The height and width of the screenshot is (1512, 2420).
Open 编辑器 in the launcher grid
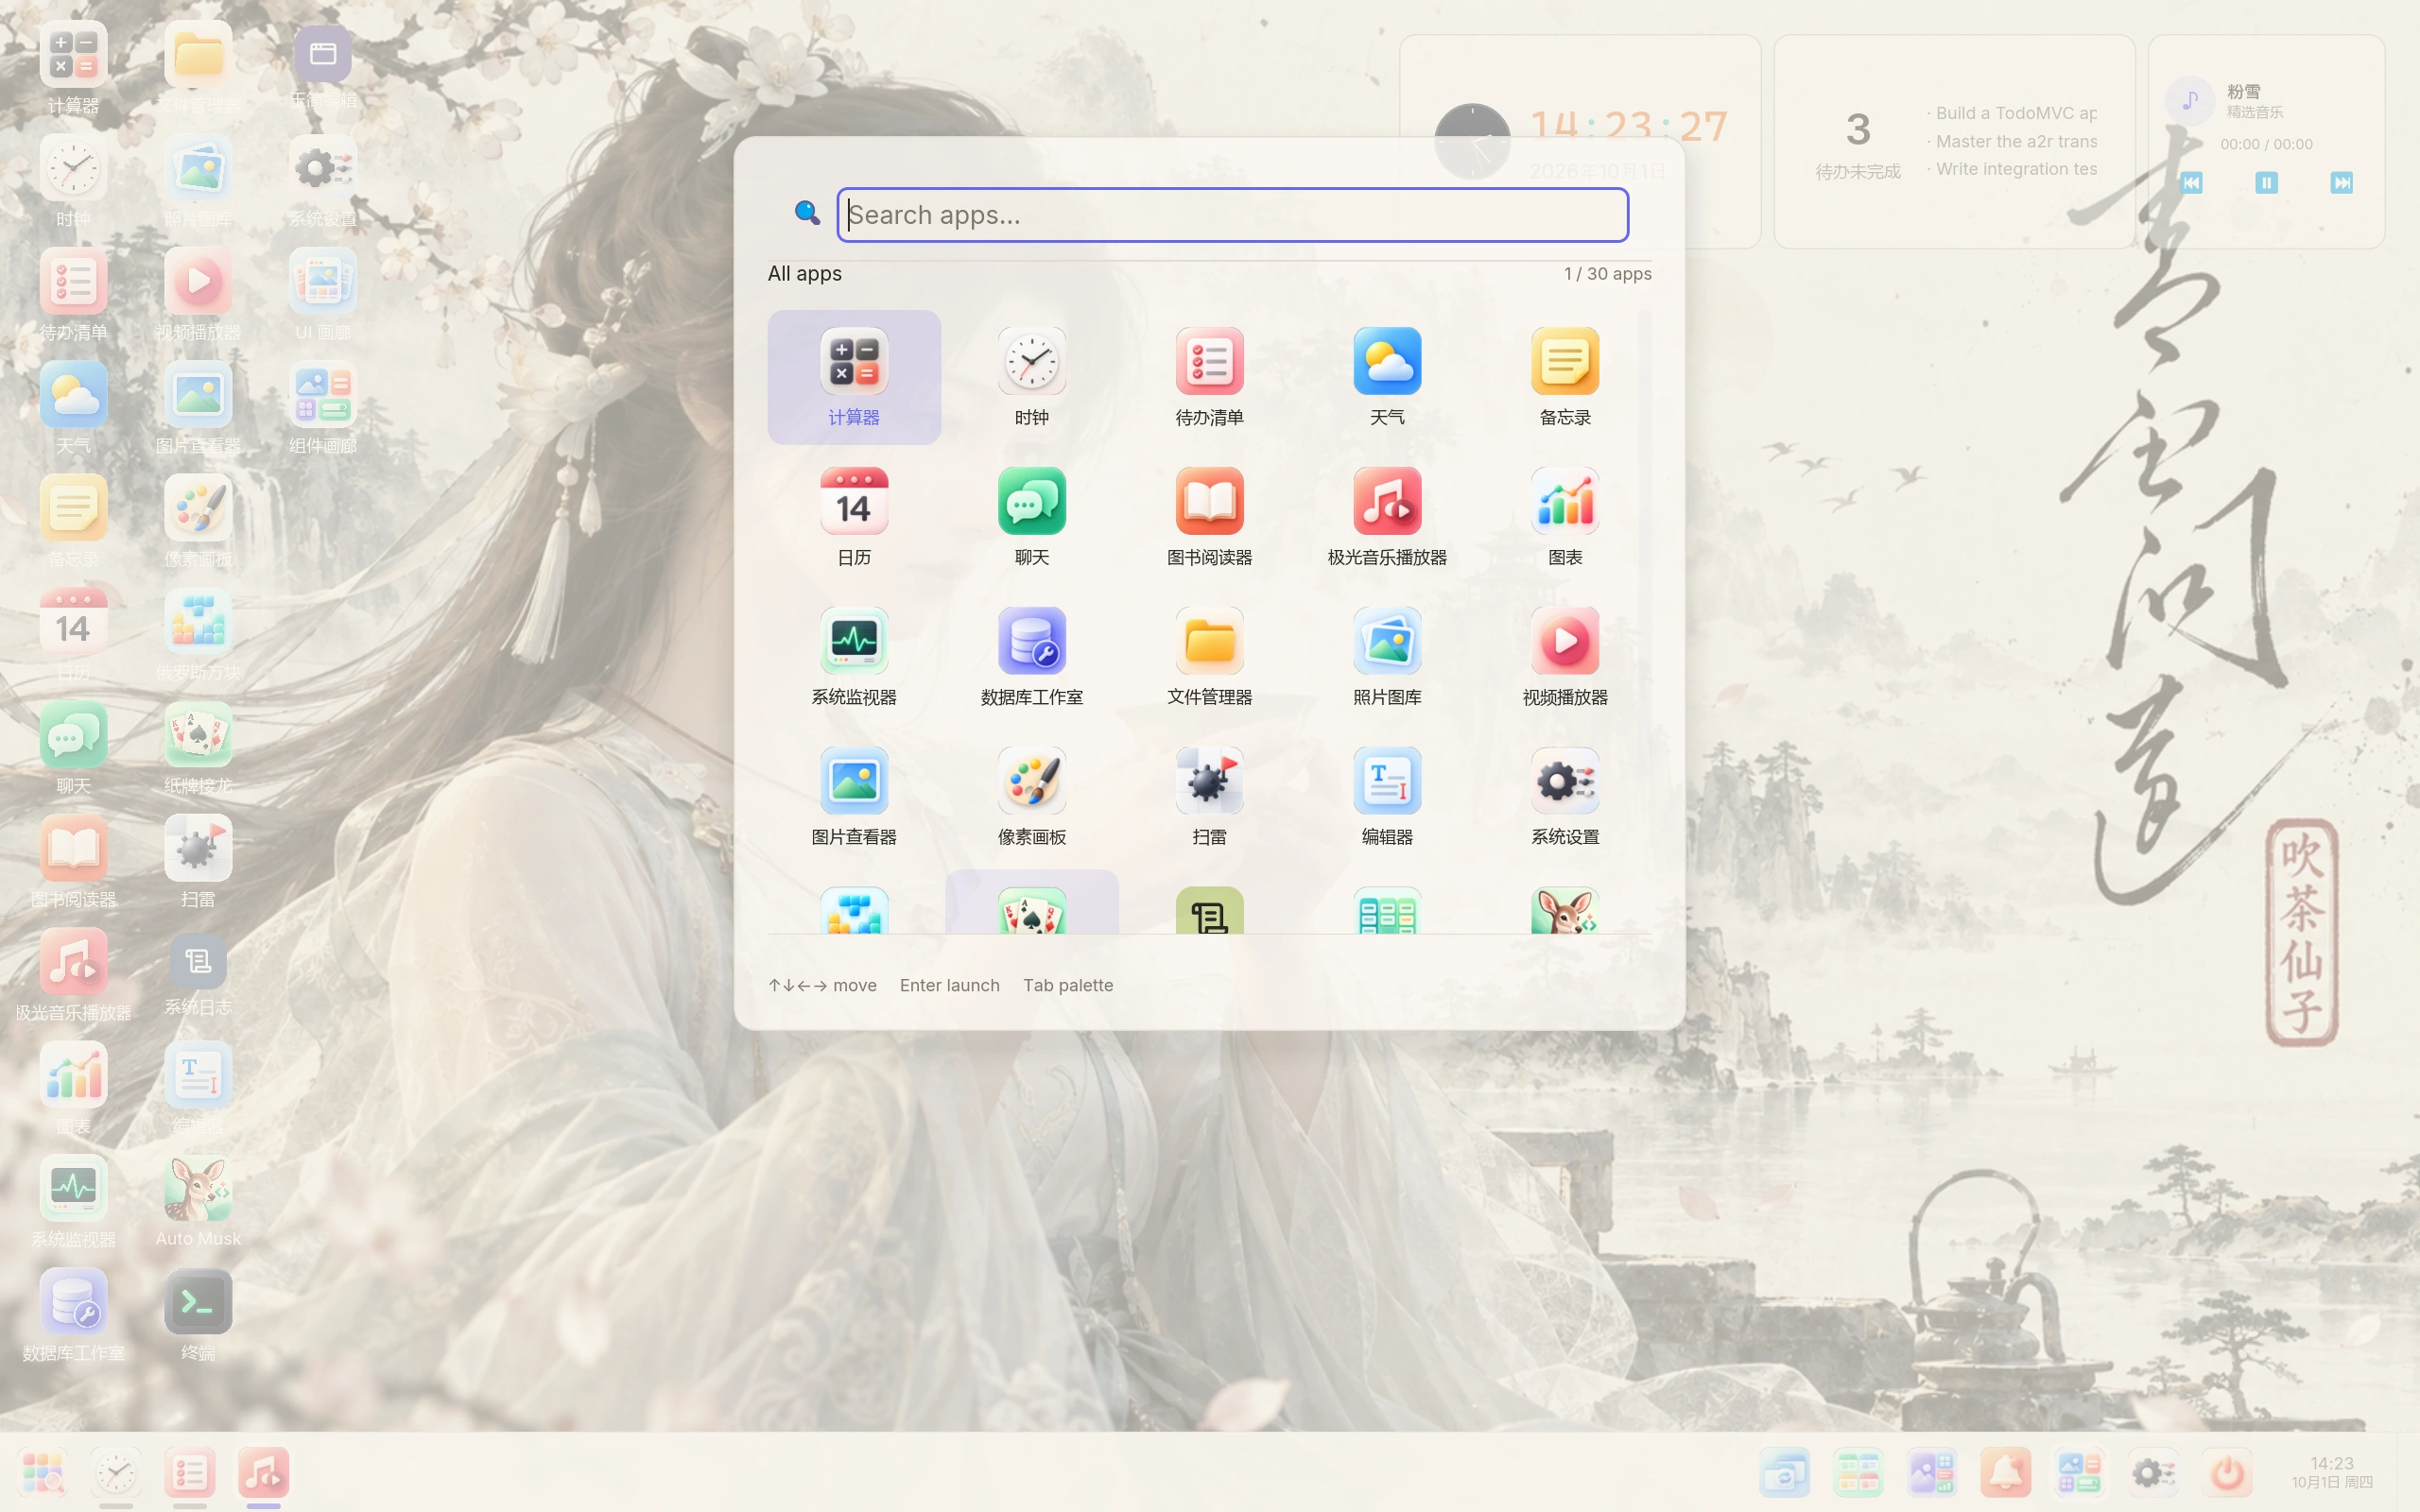pyautogui.click(x=1387, y=797)
